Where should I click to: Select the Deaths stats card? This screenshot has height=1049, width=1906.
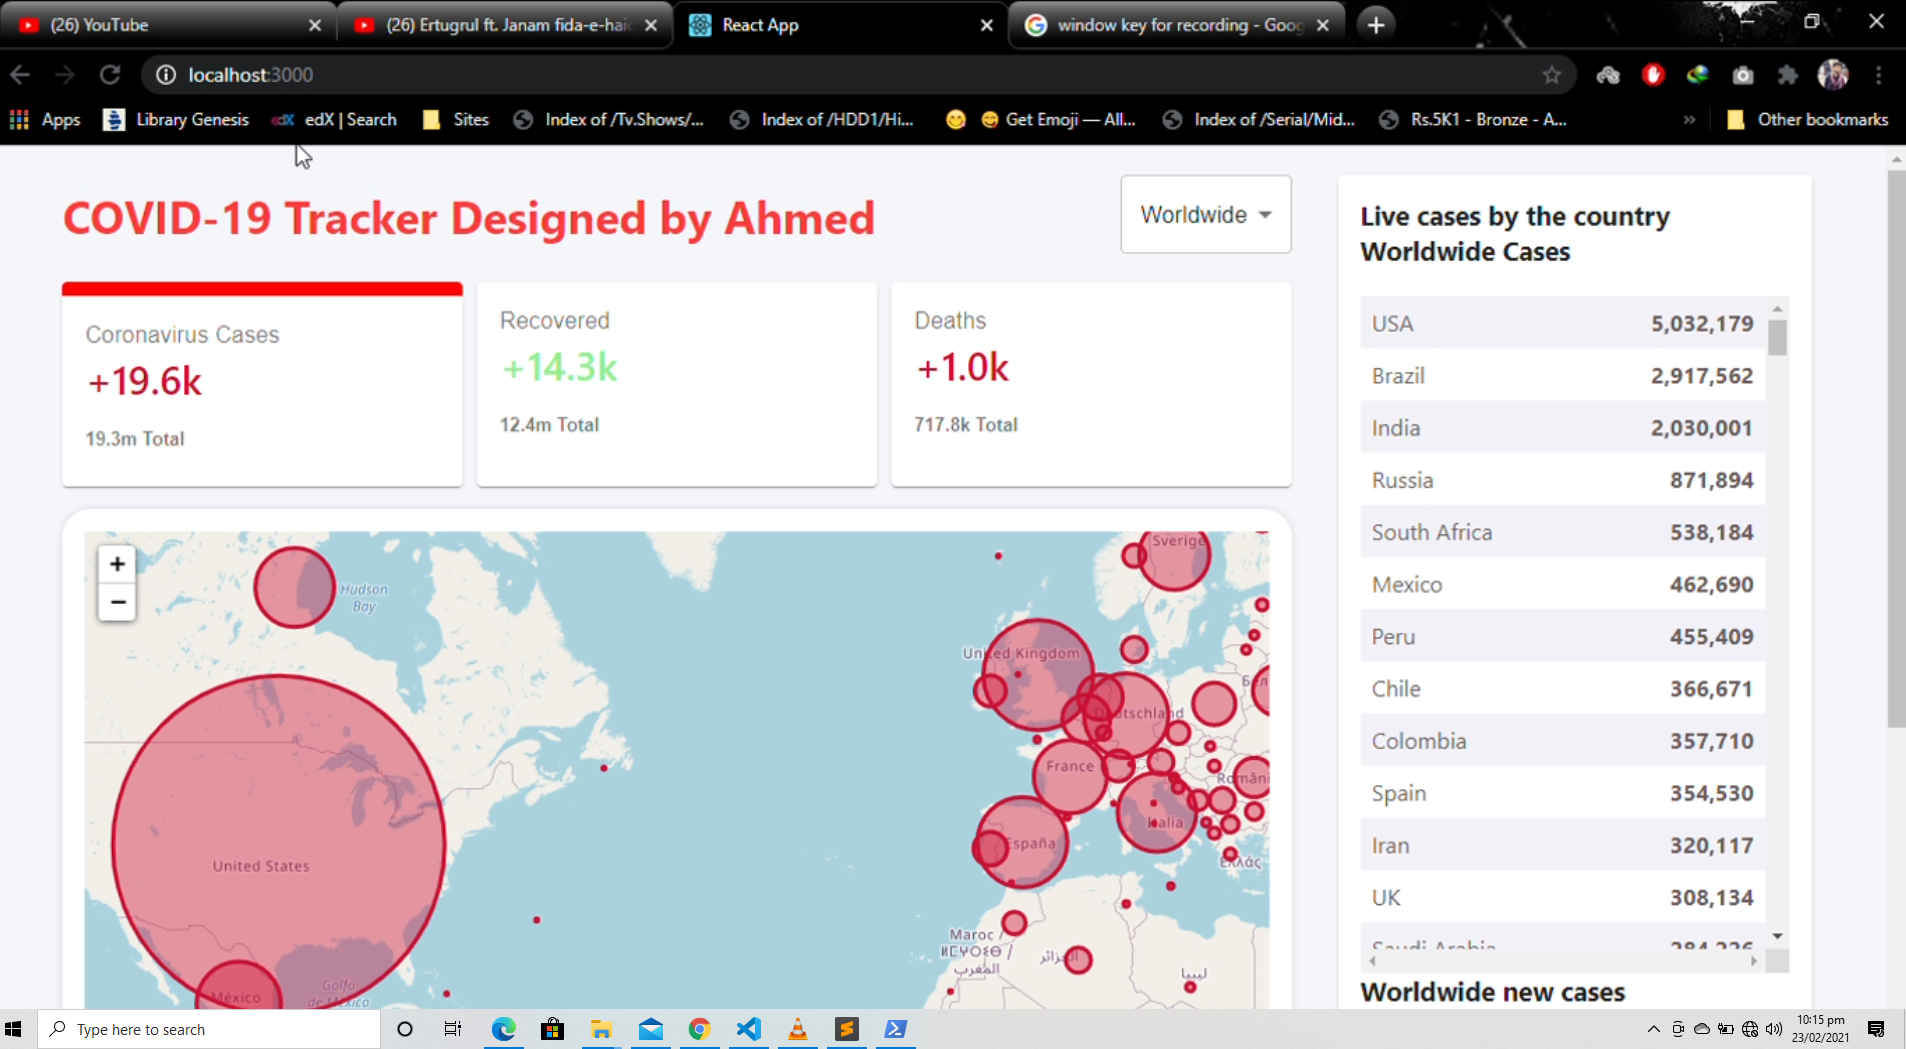pyautogui.click(x=1090, y=385)
